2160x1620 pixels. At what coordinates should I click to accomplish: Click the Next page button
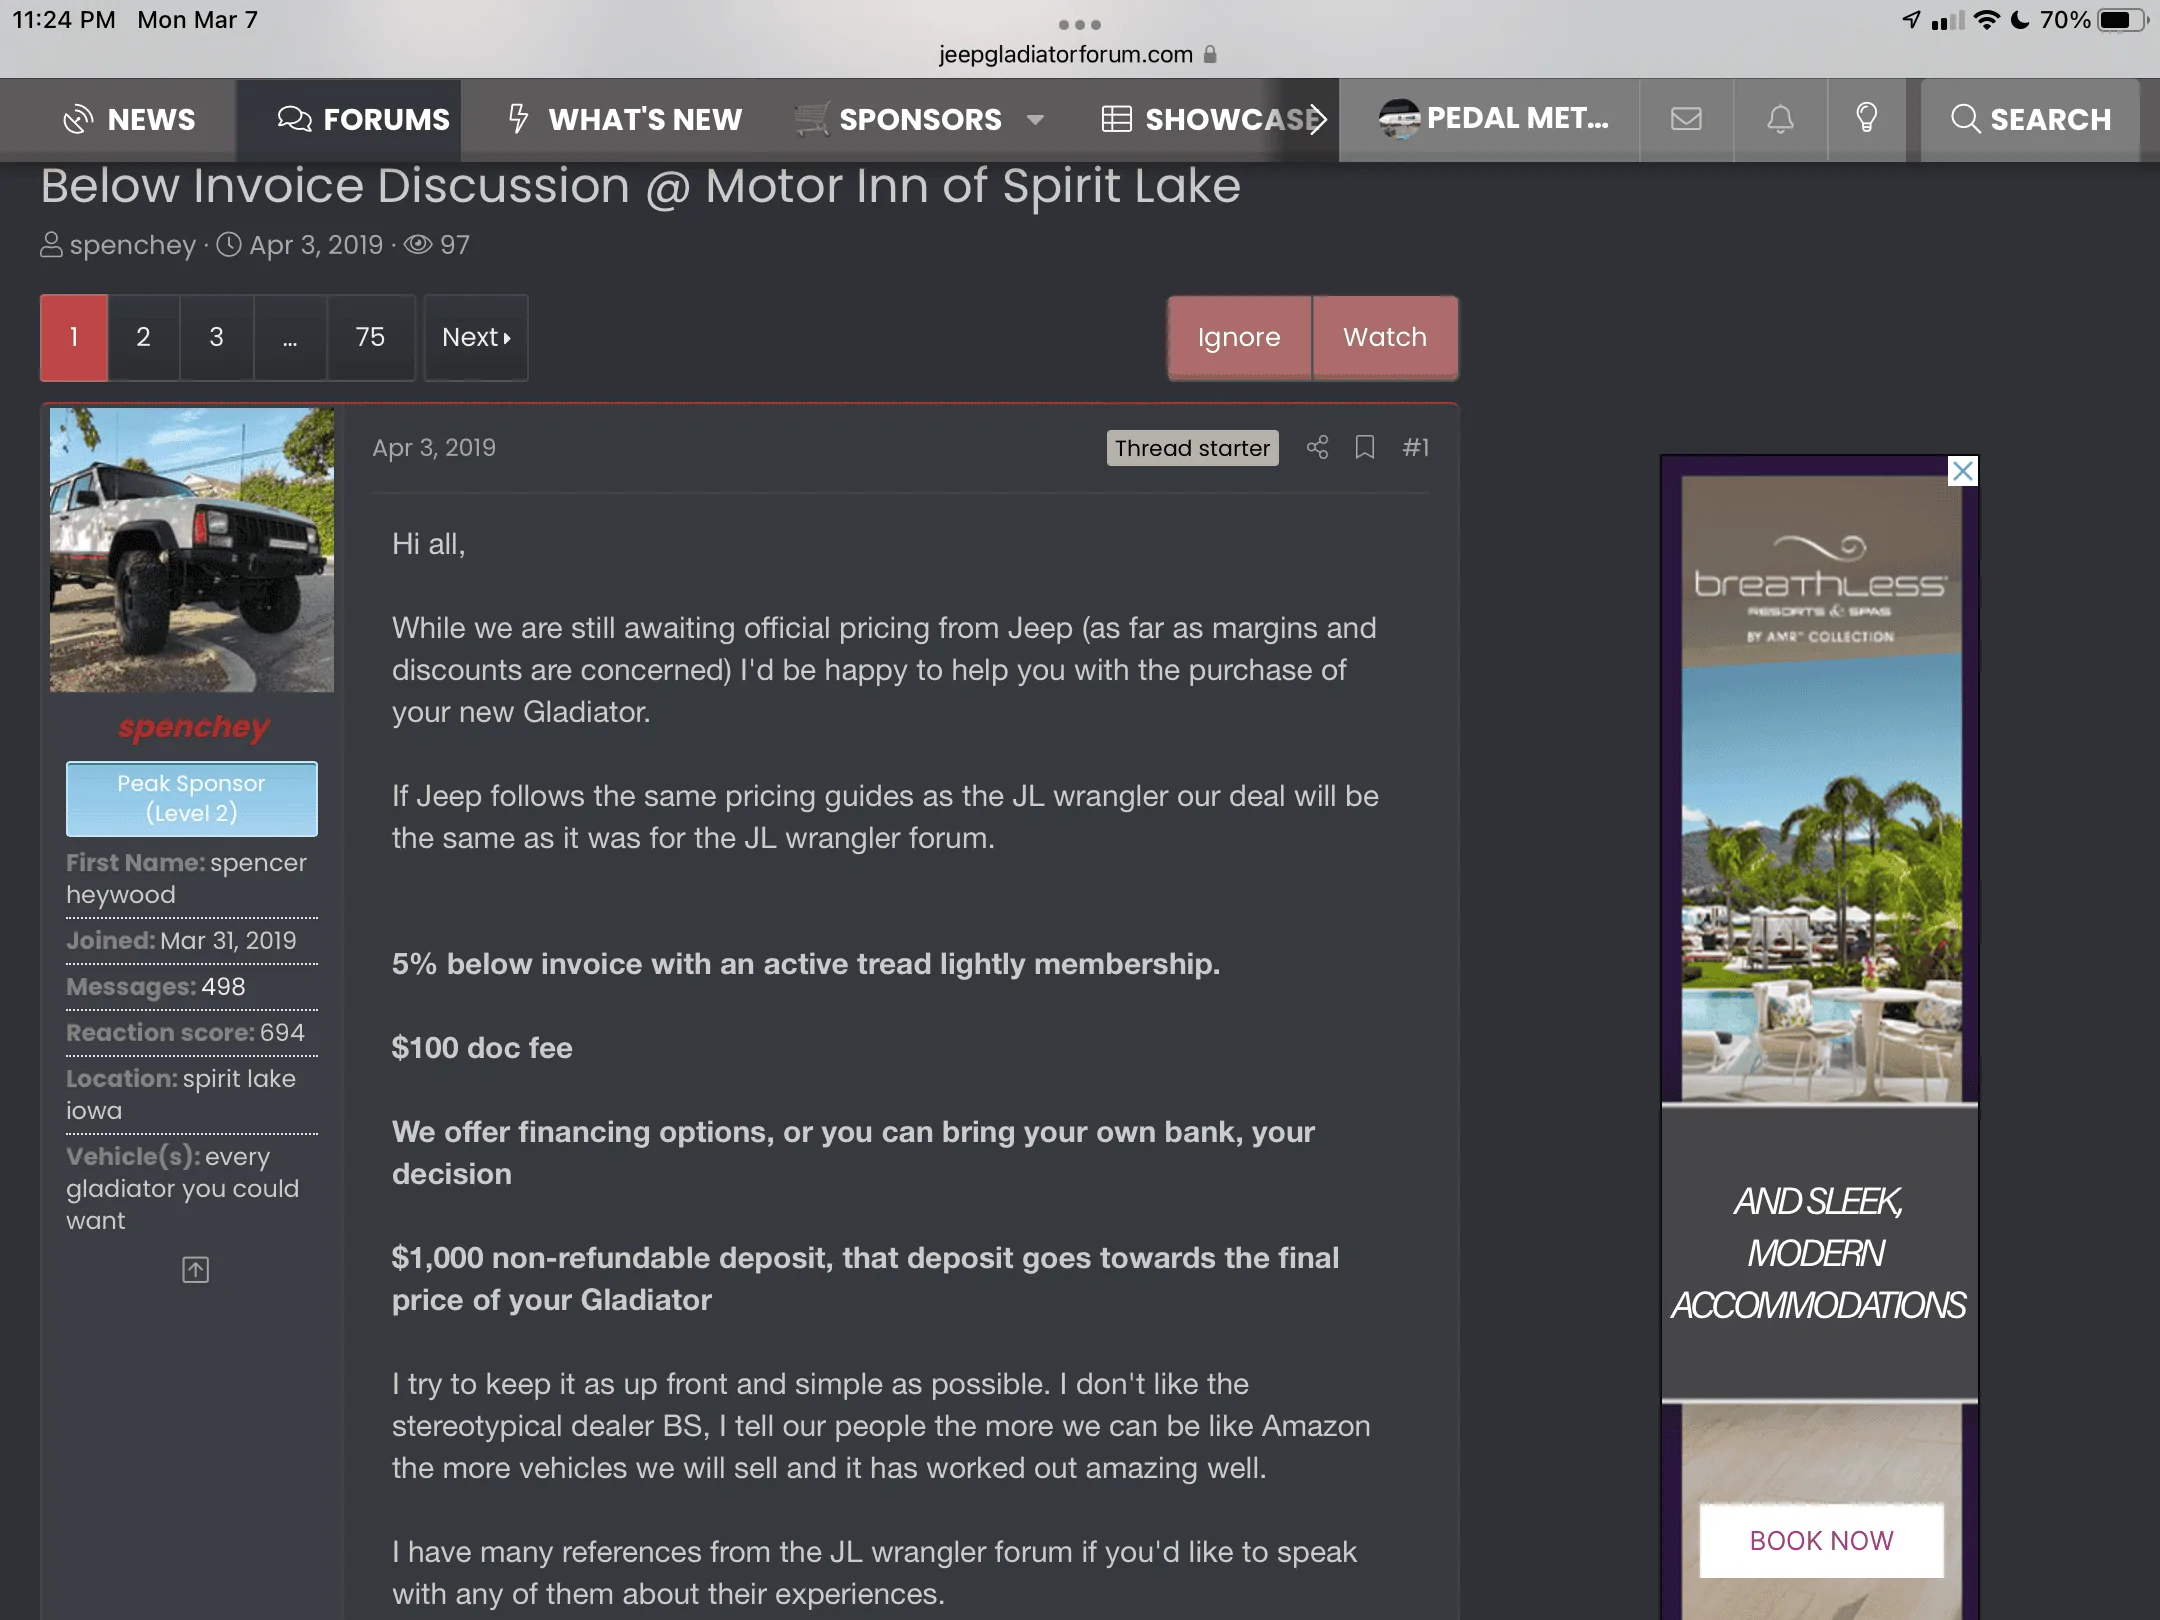coord(476,337)
